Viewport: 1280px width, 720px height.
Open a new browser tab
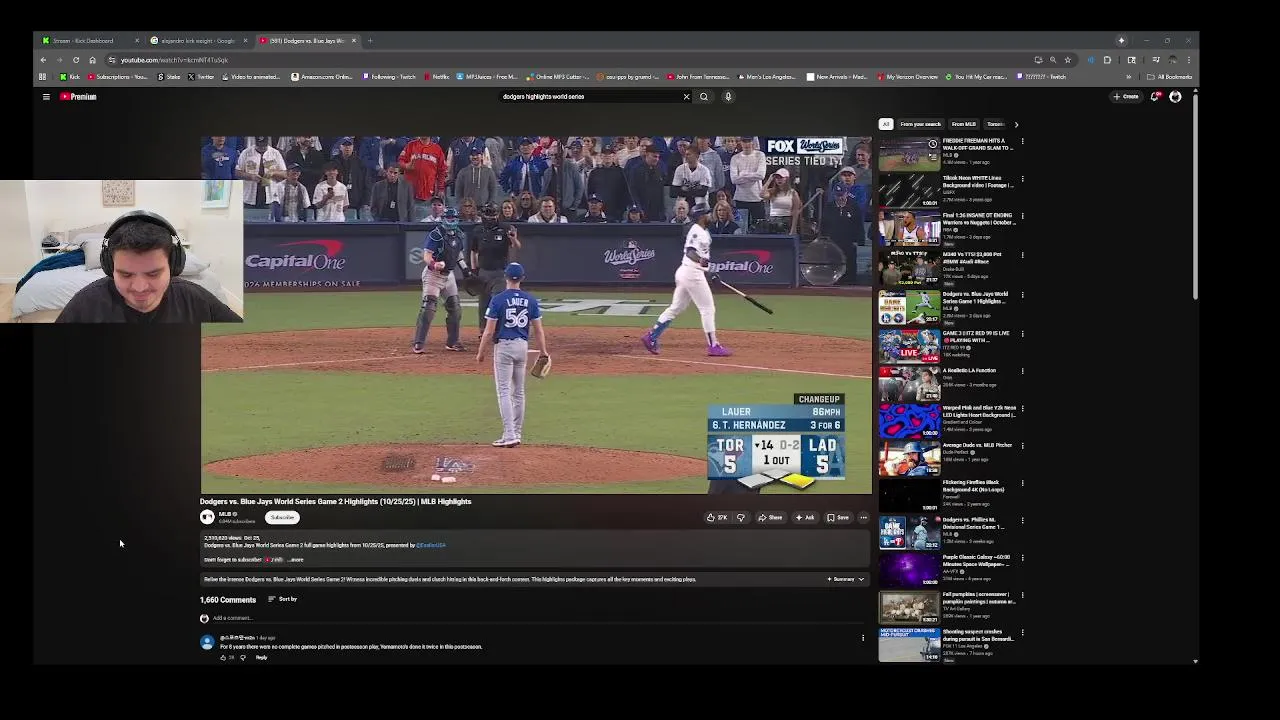coord(370,41)
